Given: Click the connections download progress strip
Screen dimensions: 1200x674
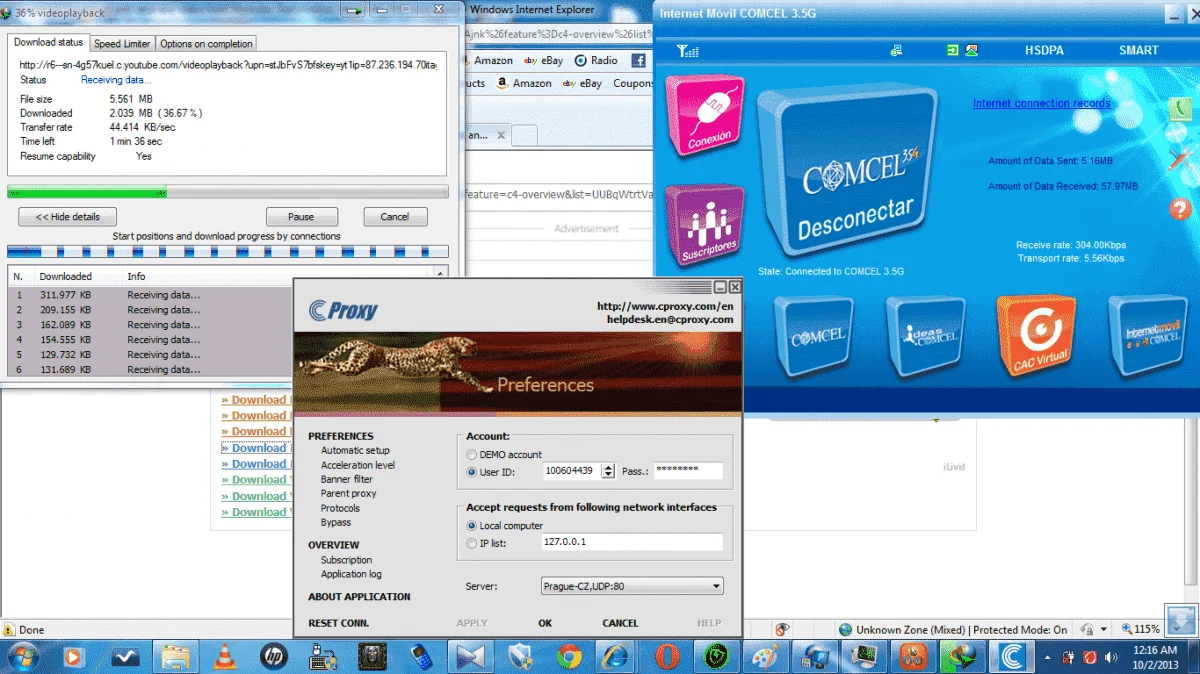Looking at the screenshot, I should point(227,252).
